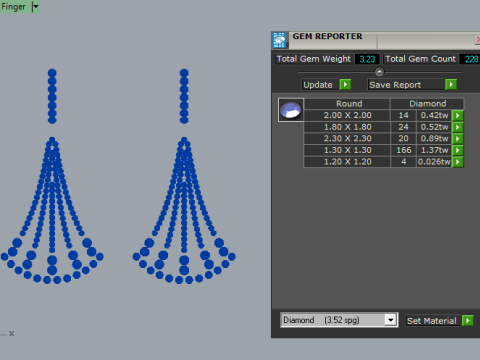Open the Diamond material dropdown
The image size is (480, 360).
click(x=391, y=320)
